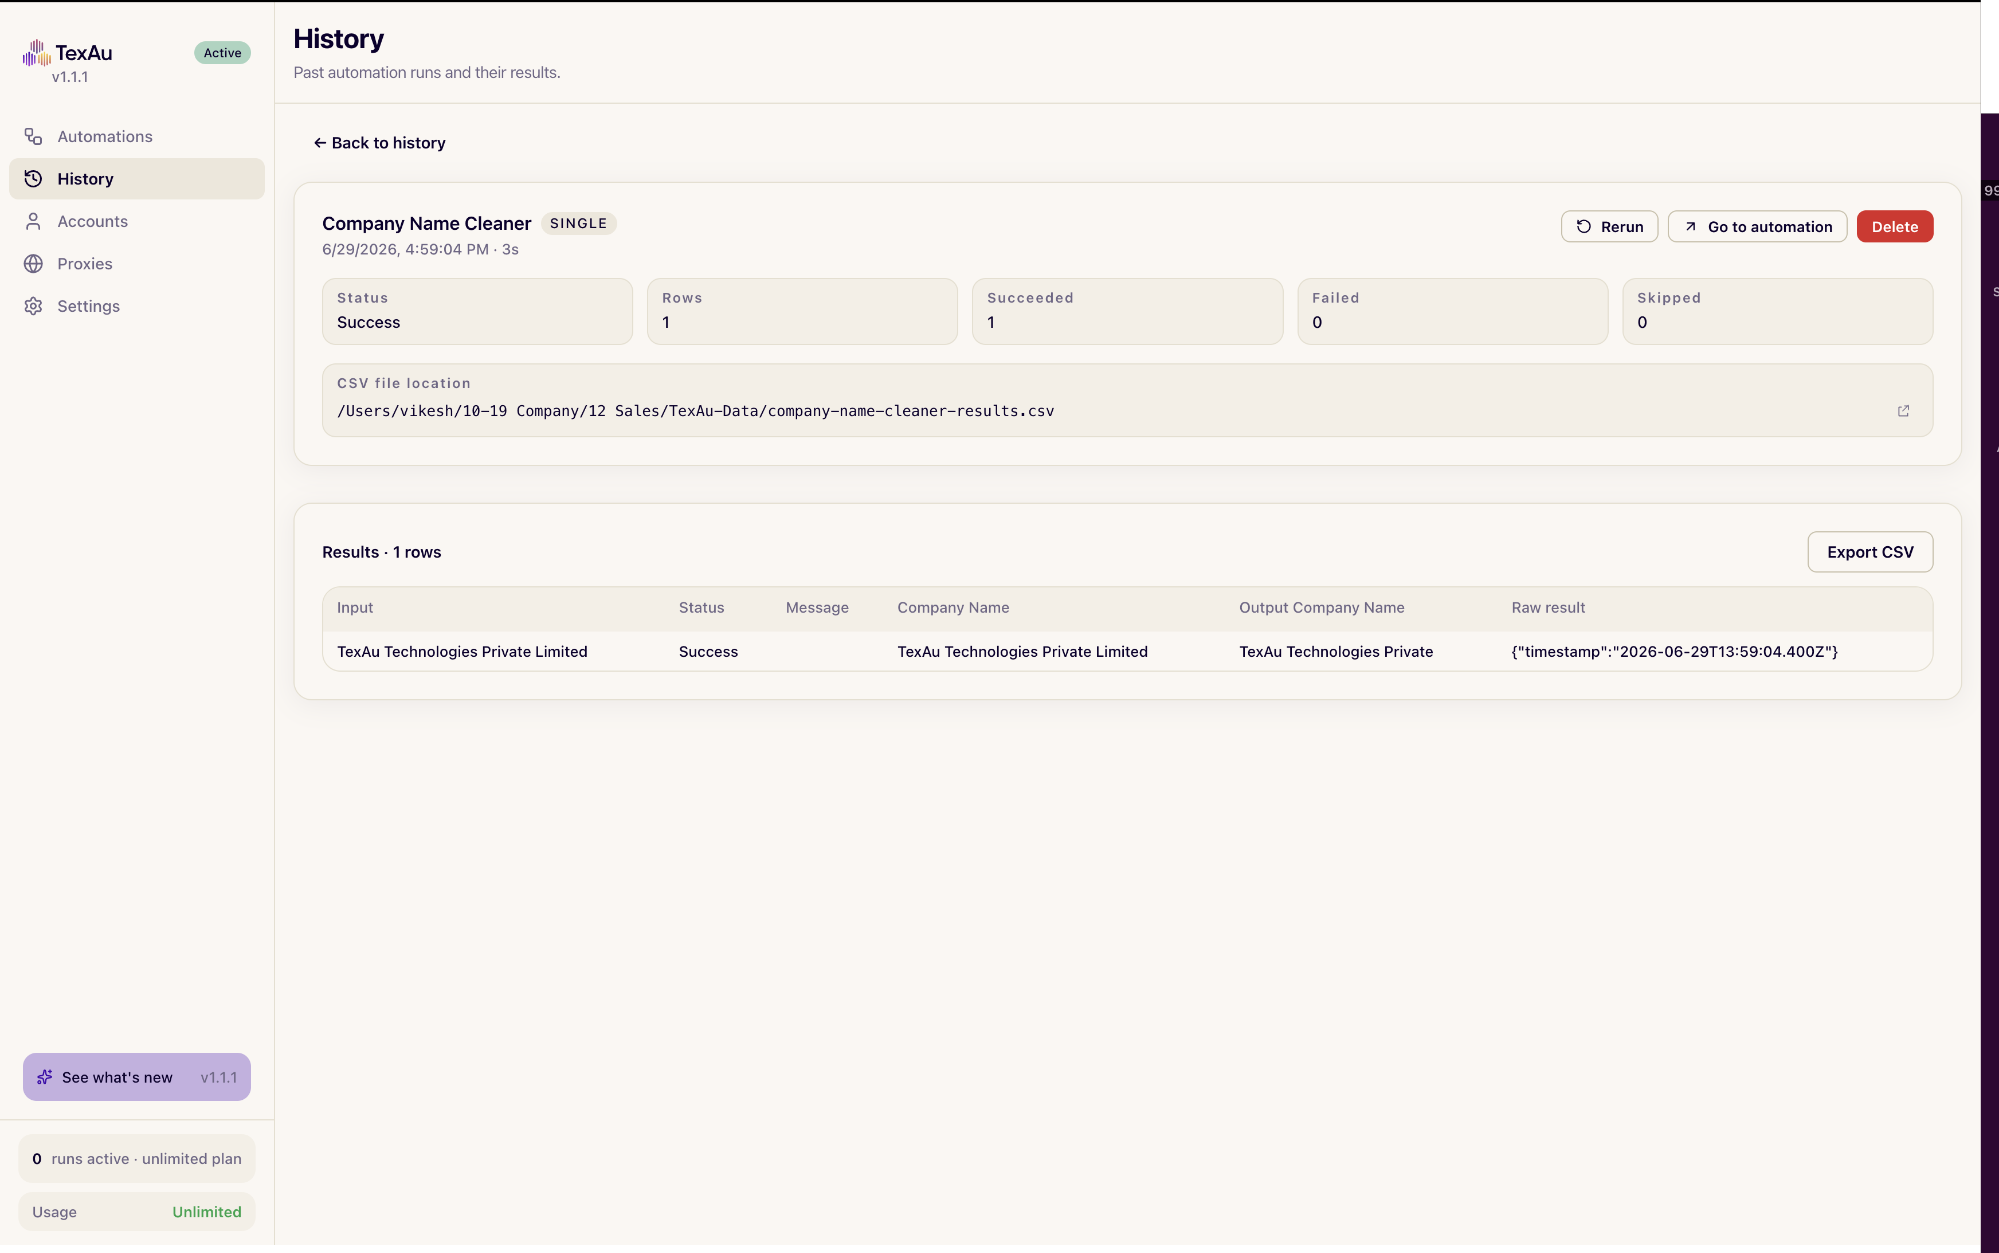
Task: Click the Company Name Cleaner title
Action: (x=426, y=224)
